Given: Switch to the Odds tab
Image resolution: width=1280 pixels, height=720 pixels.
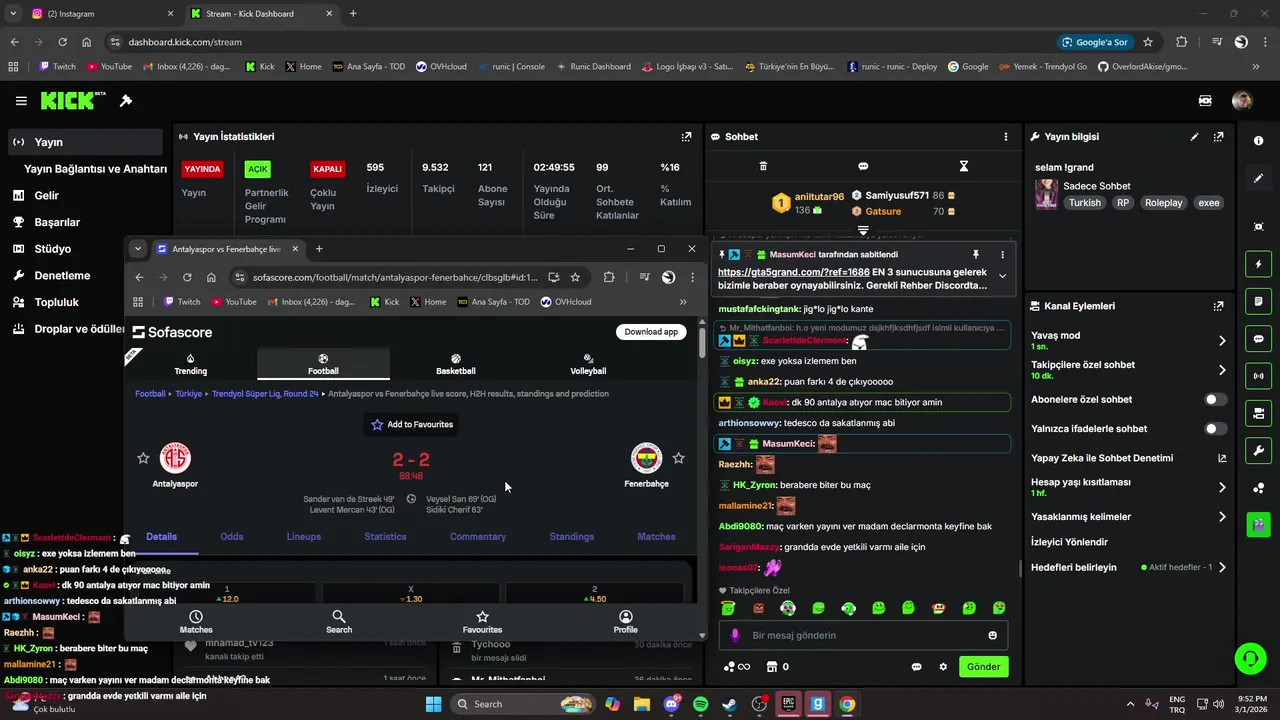Looking at the screenshot, I should (x=232, y=537).
